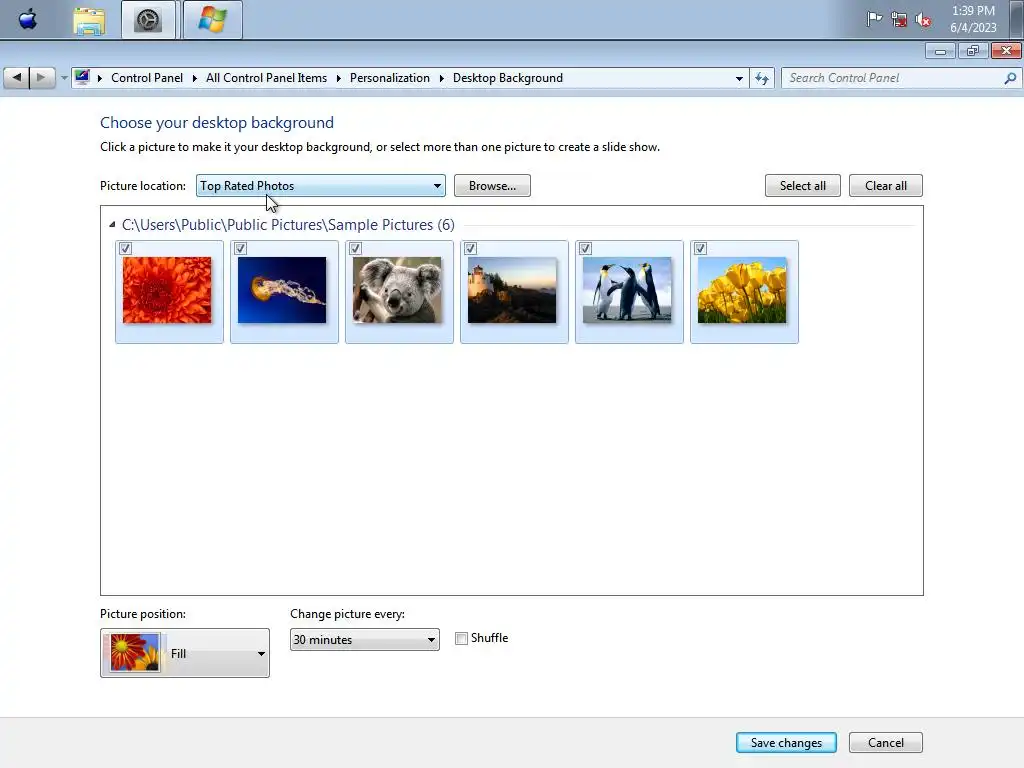The height and width of the screenshot is (768, 1024).
Task: Restore down the Desktop Background window
Action: 973,51
